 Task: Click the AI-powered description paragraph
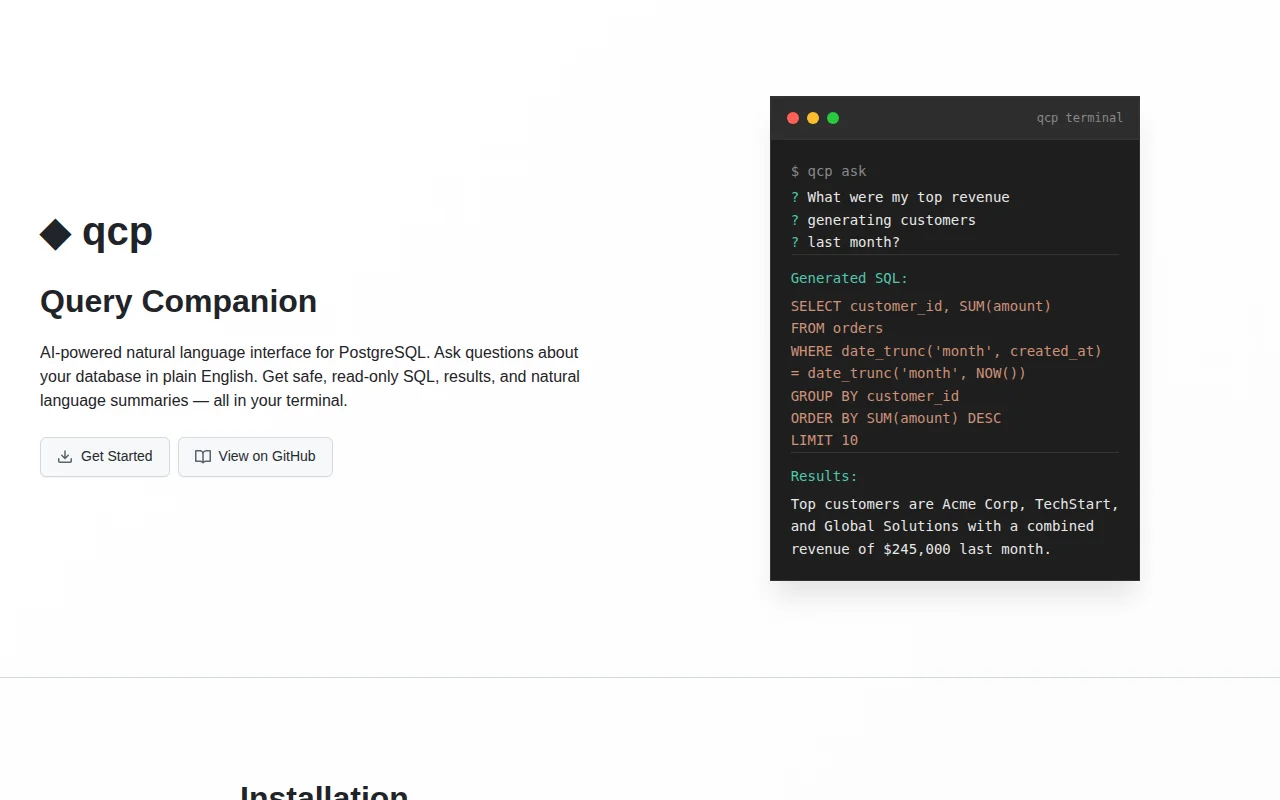click(x=310, y=377)
